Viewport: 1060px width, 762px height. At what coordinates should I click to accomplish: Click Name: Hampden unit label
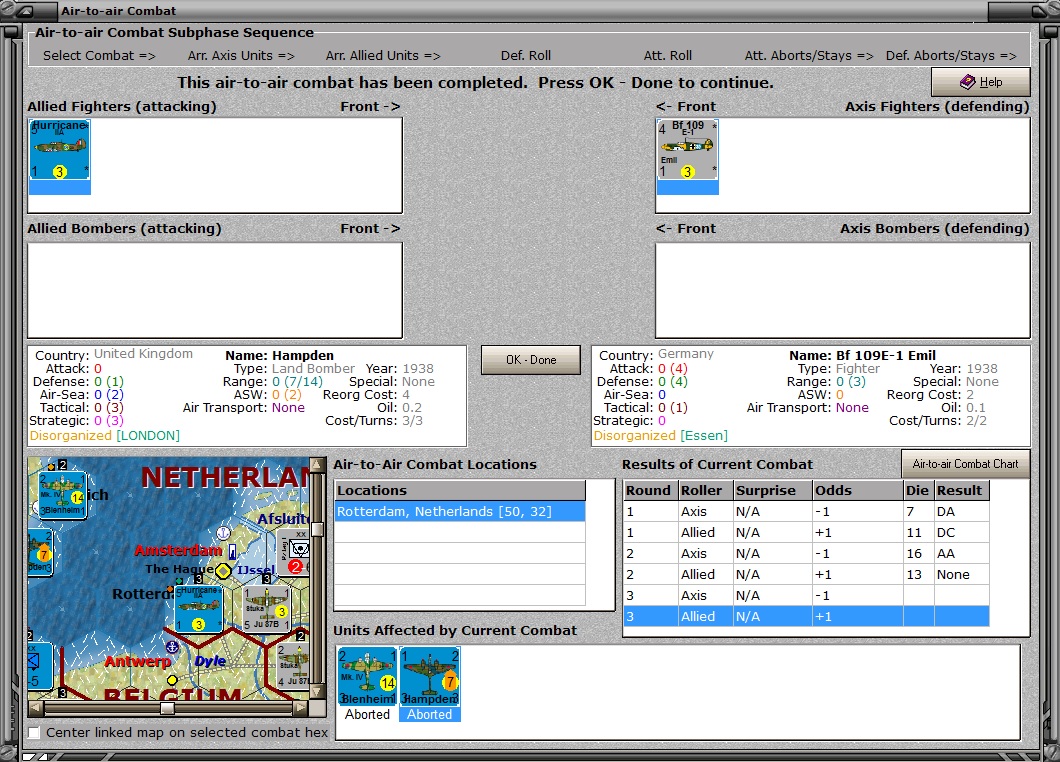(x=279, y=355)
